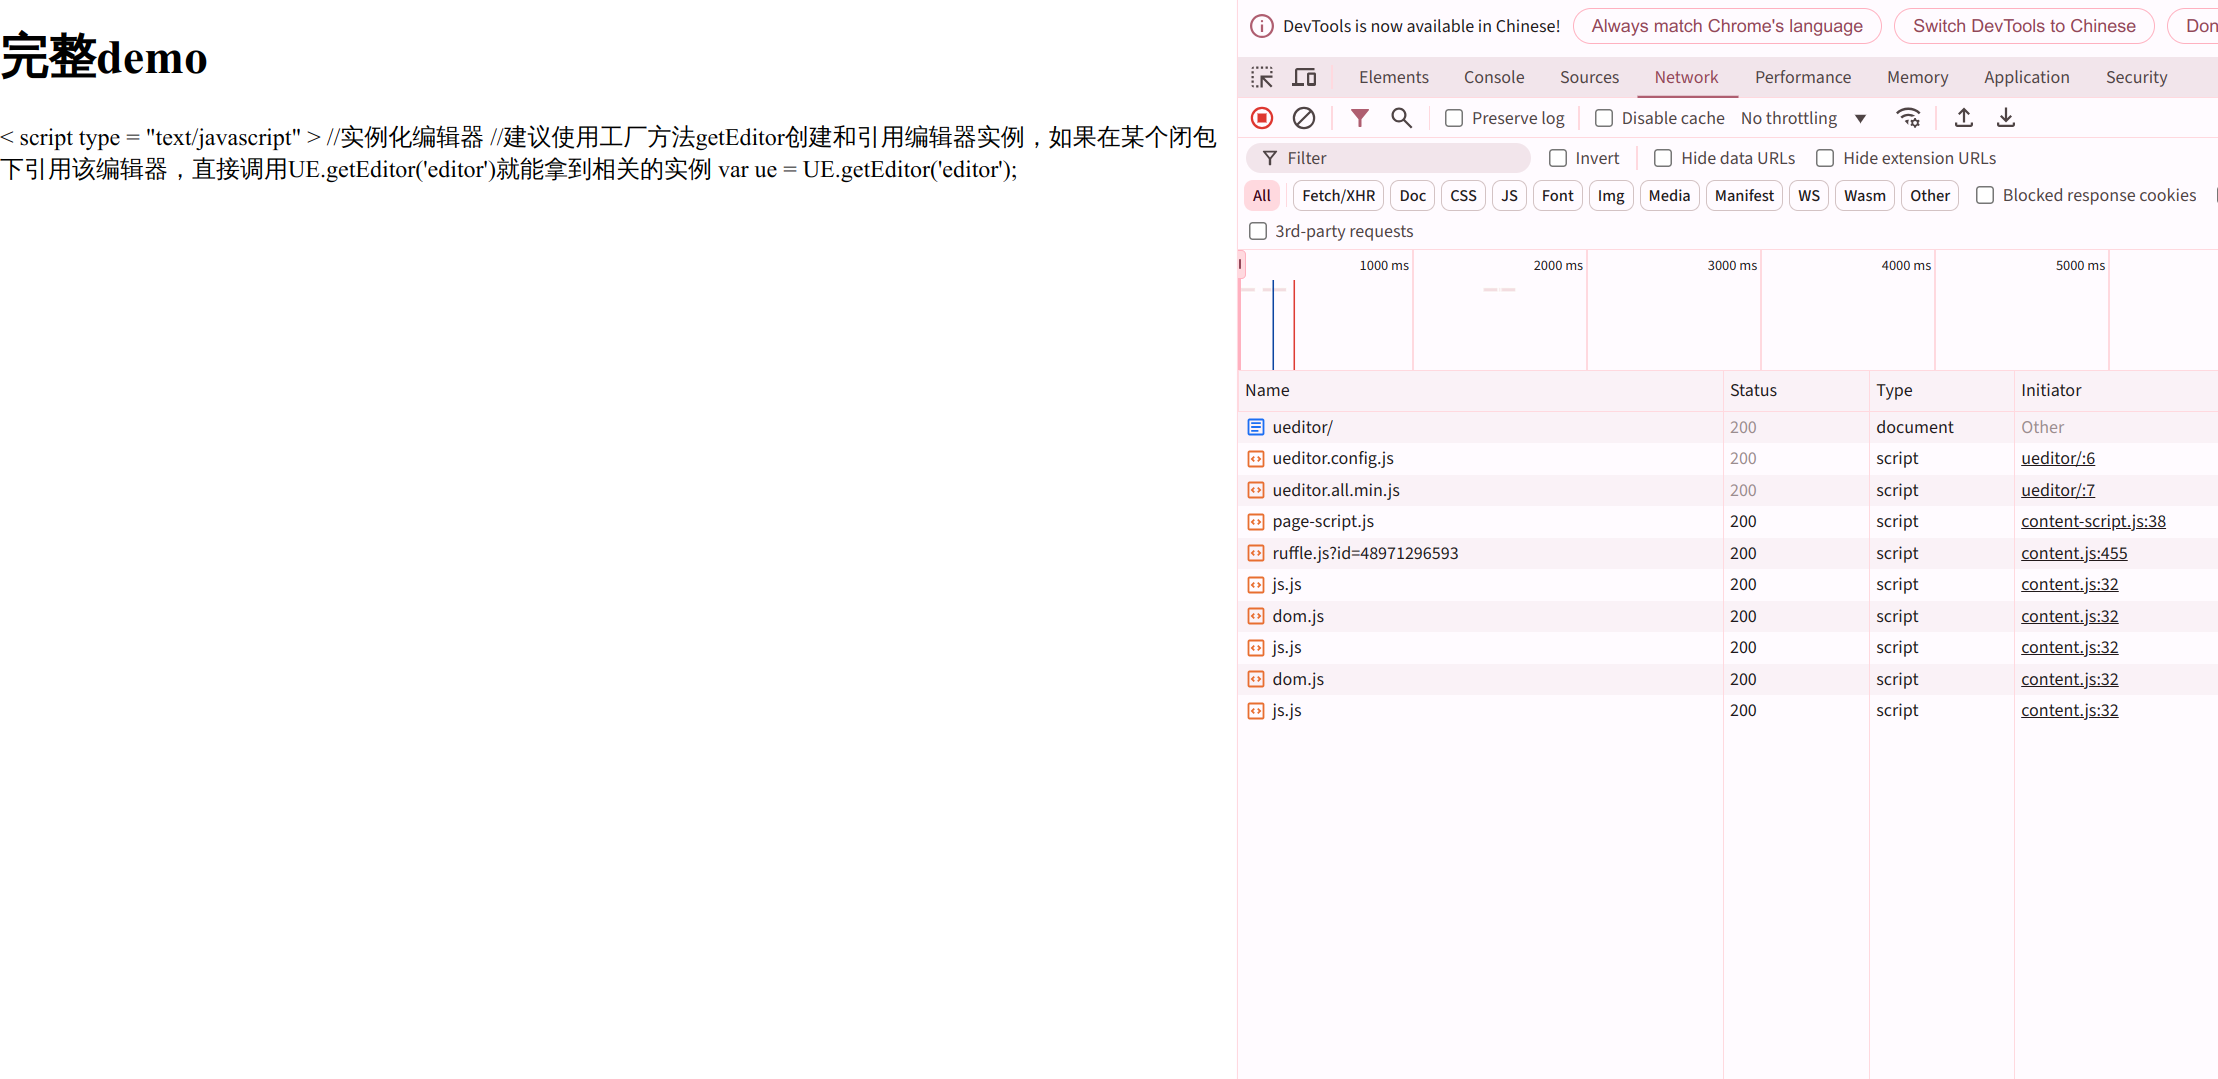The height and width of the screenshot is (1079, 2218).
Task: Switch to the Elements tab
Action: pyautogui.click(x=1393, y=77)
